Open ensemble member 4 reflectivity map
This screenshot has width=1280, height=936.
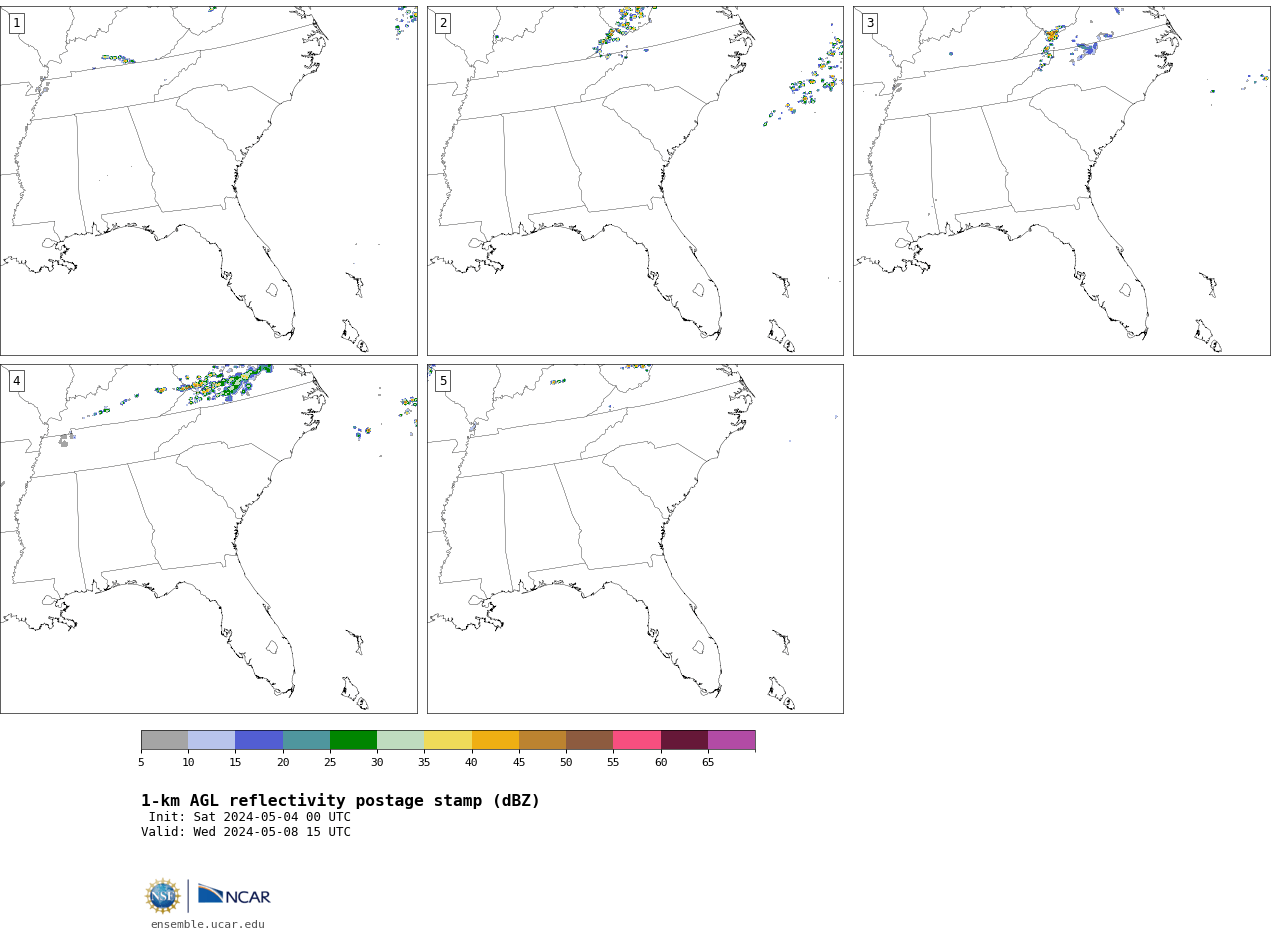coord(209,539)
